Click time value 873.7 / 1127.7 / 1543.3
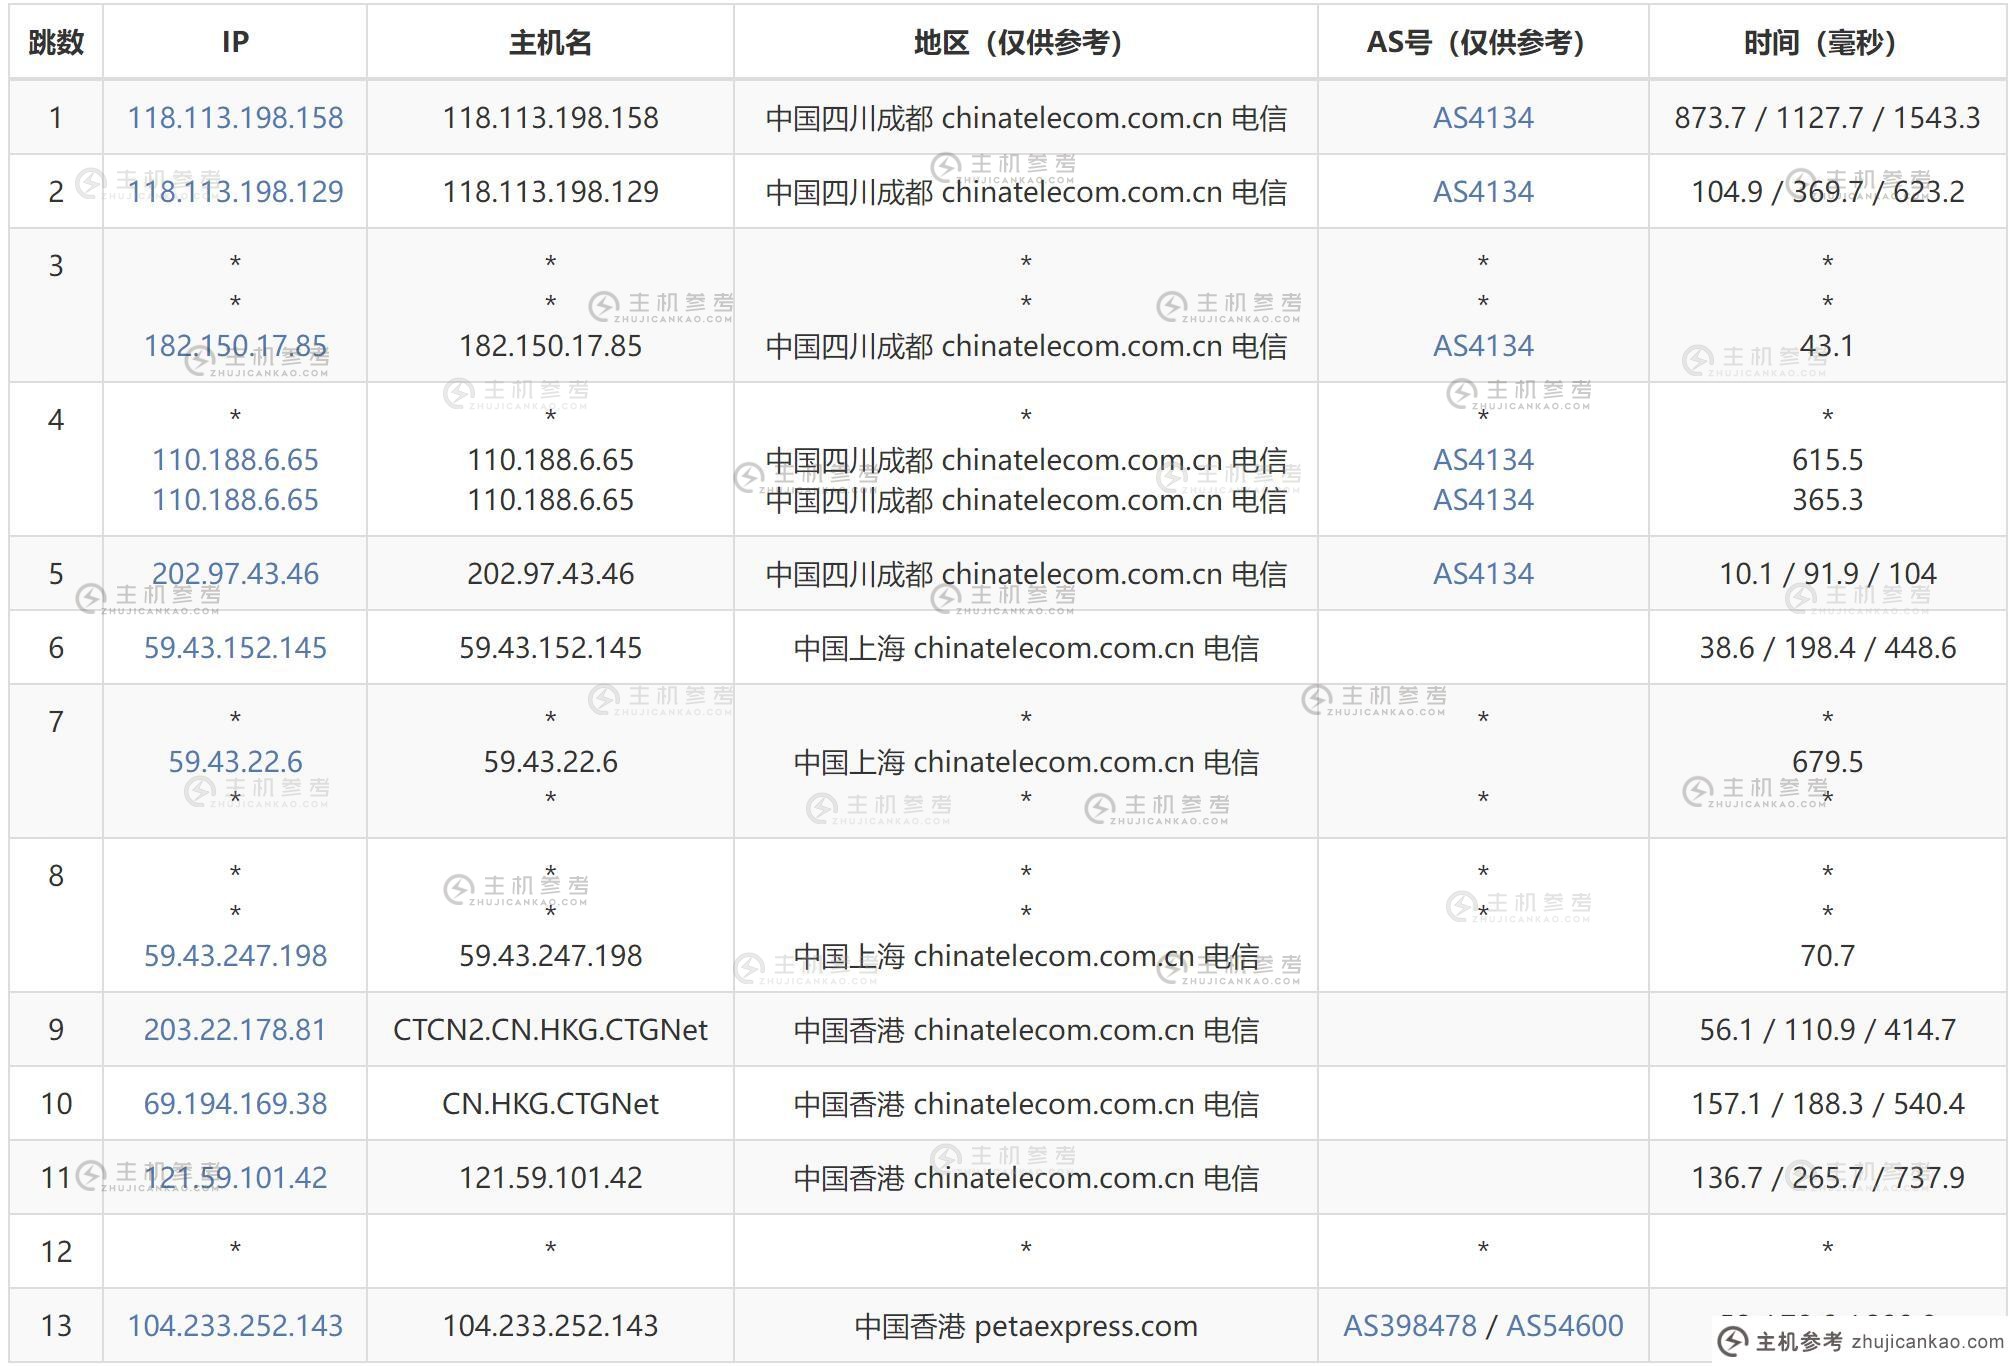The height and width of the screenshot is (1366, 2012). coord(1827,118)
